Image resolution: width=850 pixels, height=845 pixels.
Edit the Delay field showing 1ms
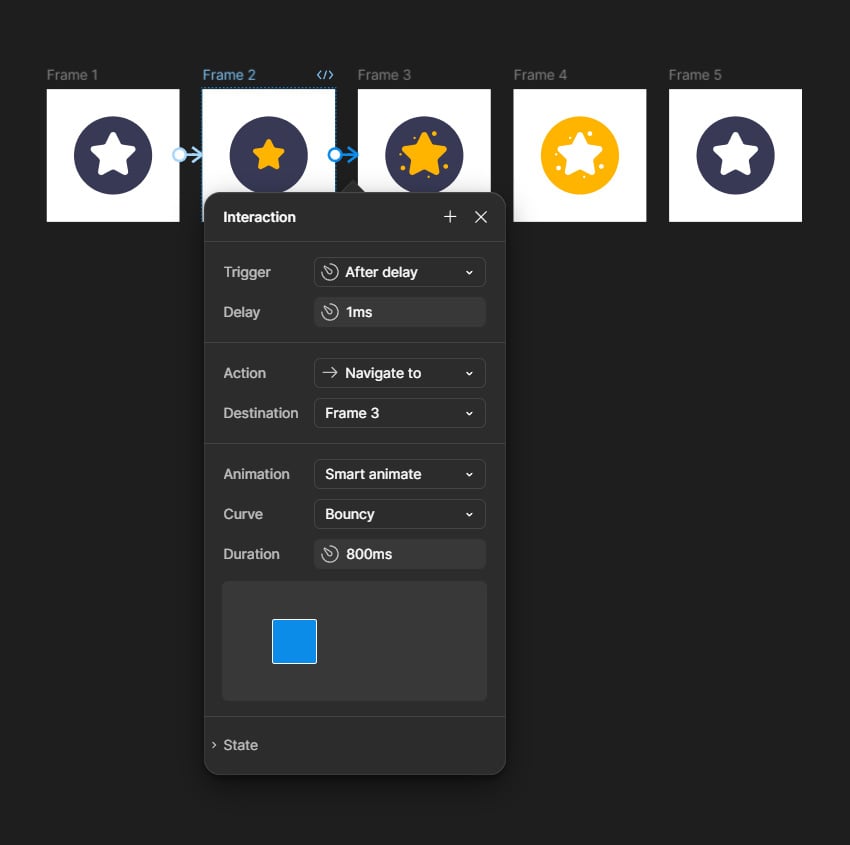coord(400,312)
